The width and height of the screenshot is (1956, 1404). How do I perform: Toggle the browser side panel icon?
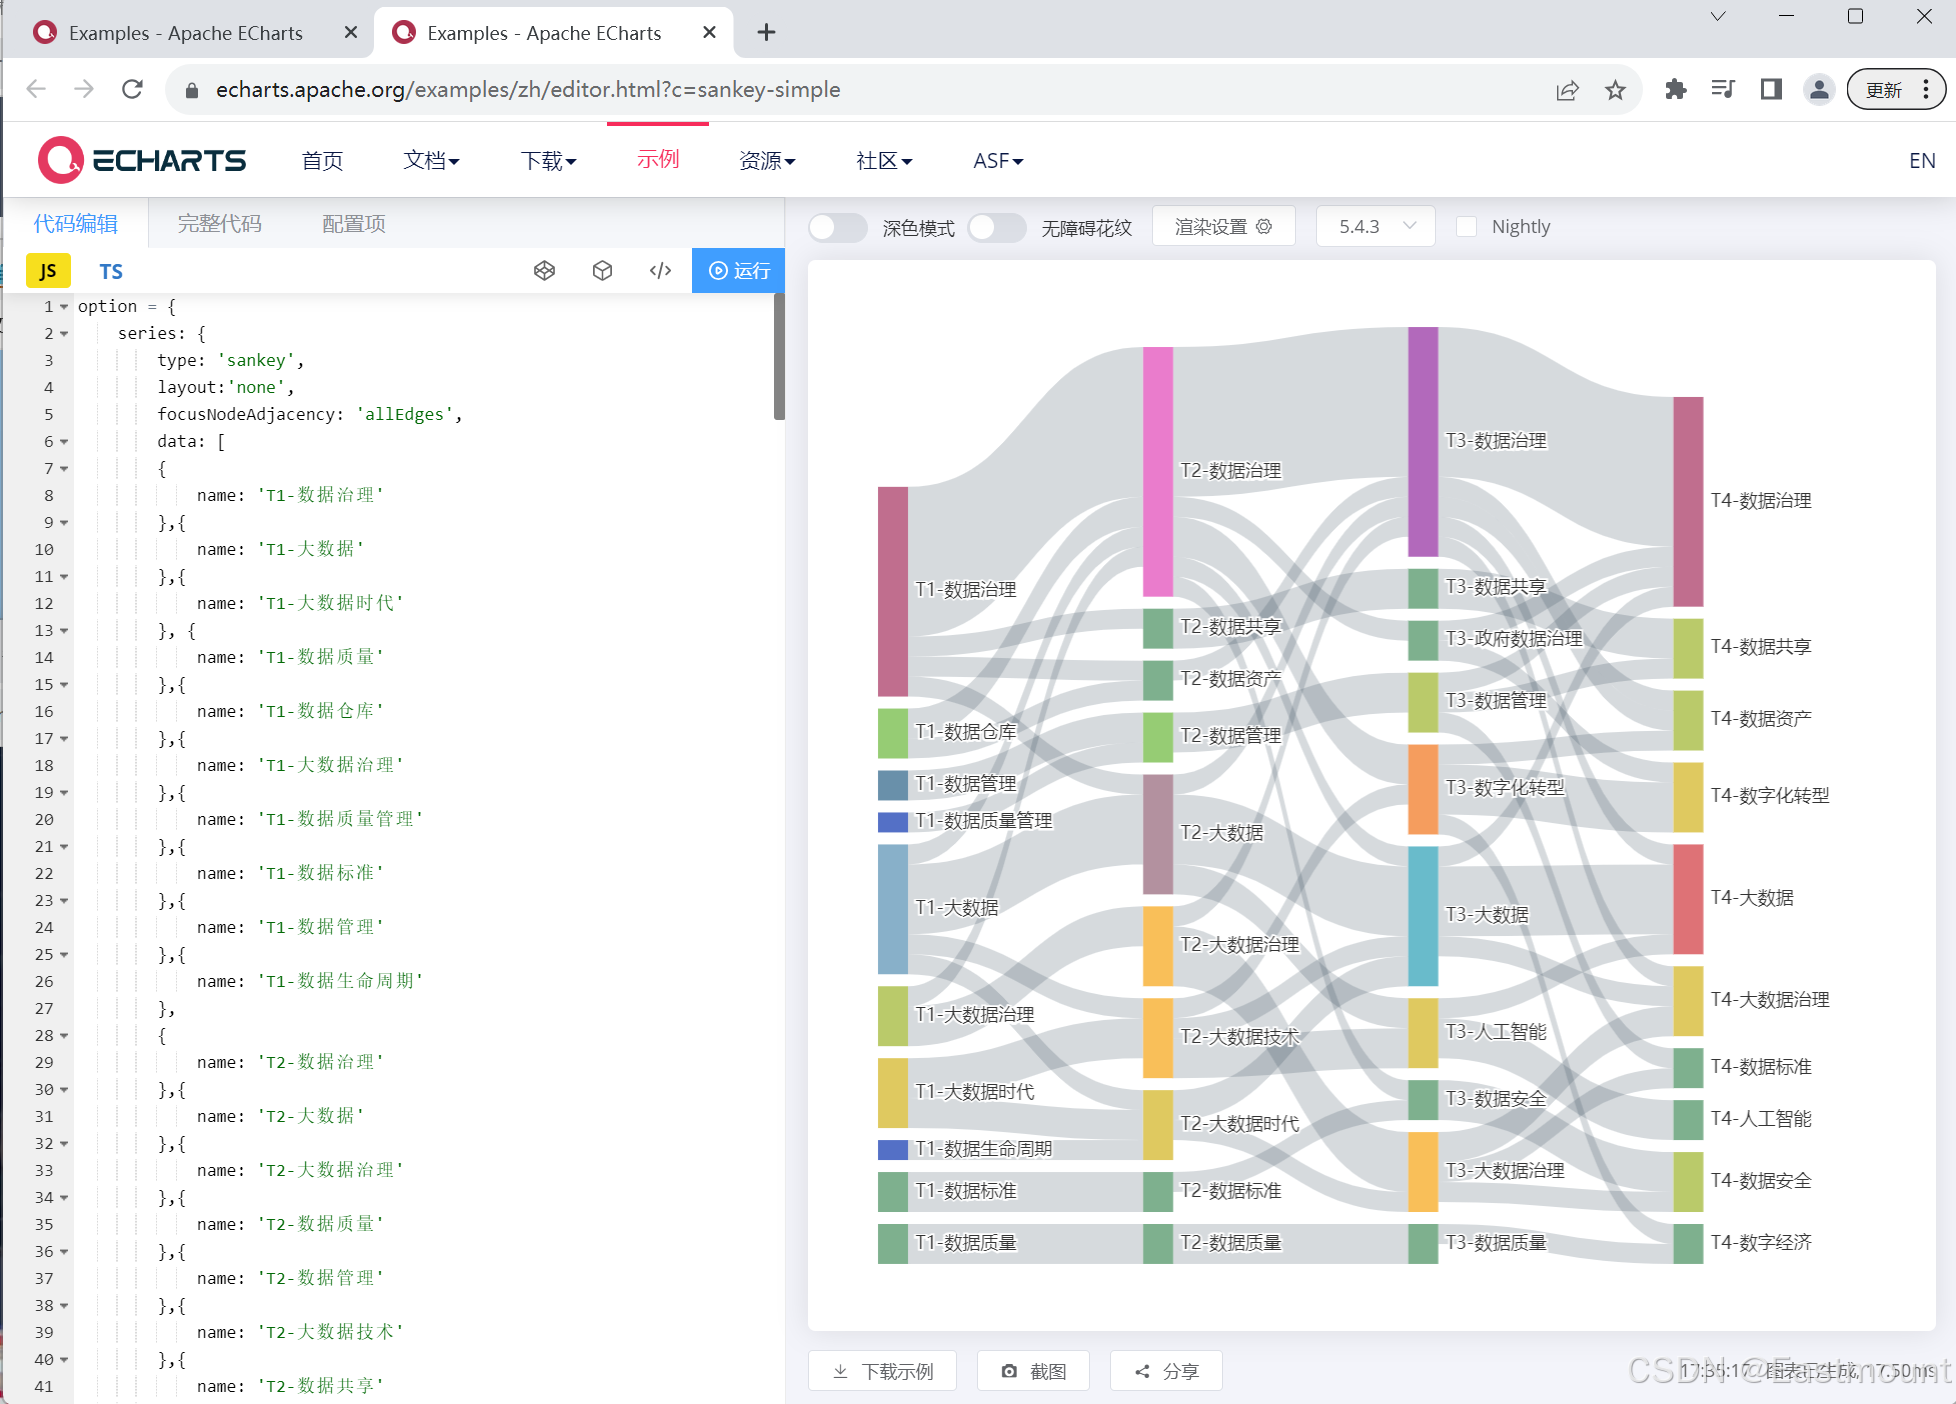(x=1771, y=90)
